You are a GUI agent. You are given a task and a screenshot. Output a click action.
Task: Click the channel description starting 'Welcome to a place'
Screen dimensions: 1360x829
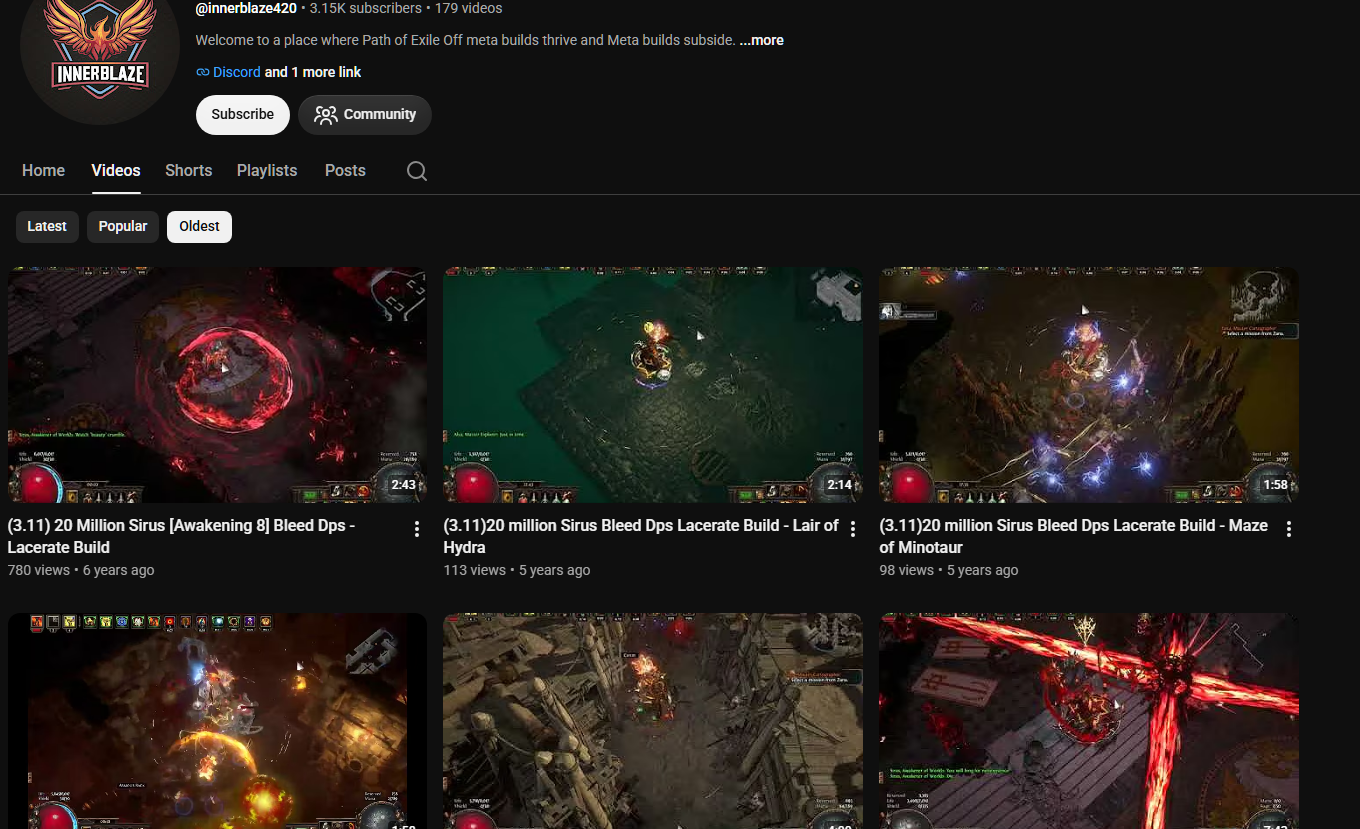tap(465, 40)
